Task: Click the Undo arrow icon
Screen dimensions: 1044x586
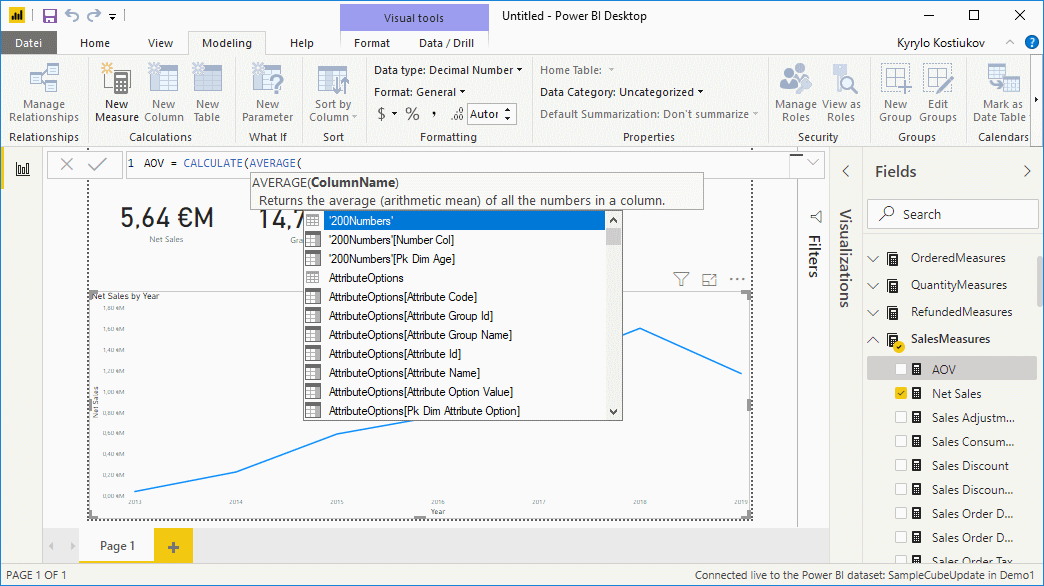Action: (72, 15)
